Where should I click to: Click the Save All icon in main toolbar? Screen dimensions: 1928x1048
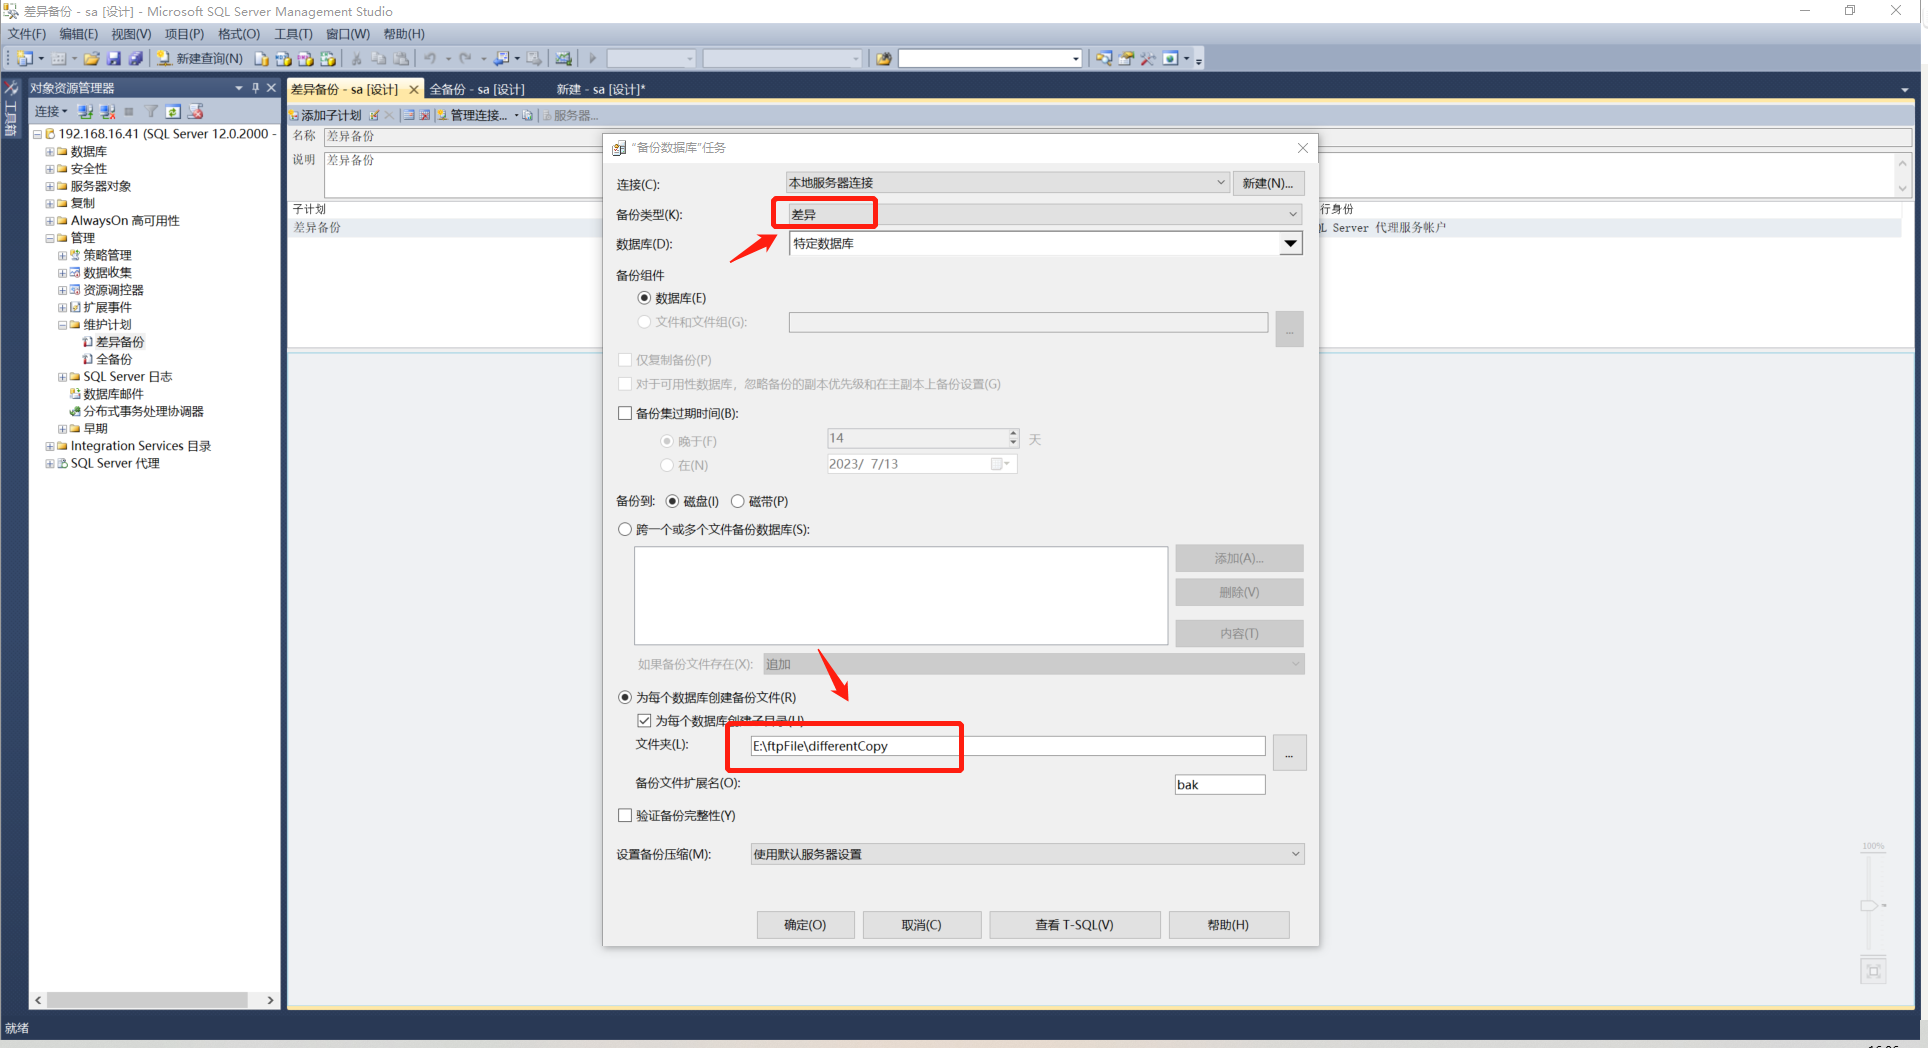(135, 58)
